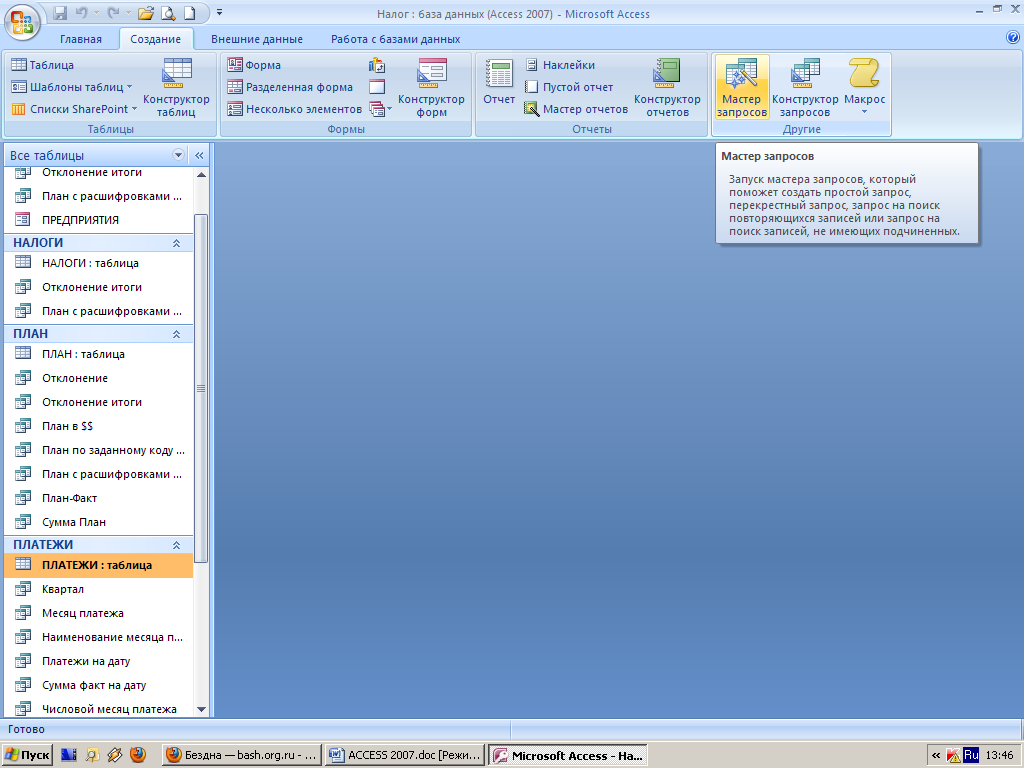The height and width of the screenshot is (768, 1024).
Task: Click the Help question mark icon
Action: click(x=1013, y=37)
